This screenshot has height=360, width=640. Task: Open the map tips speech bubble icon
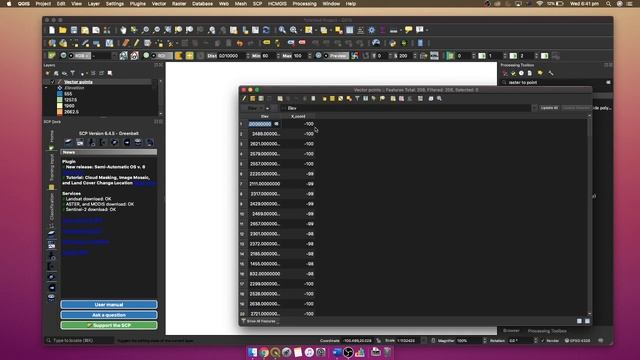[408, 30]
